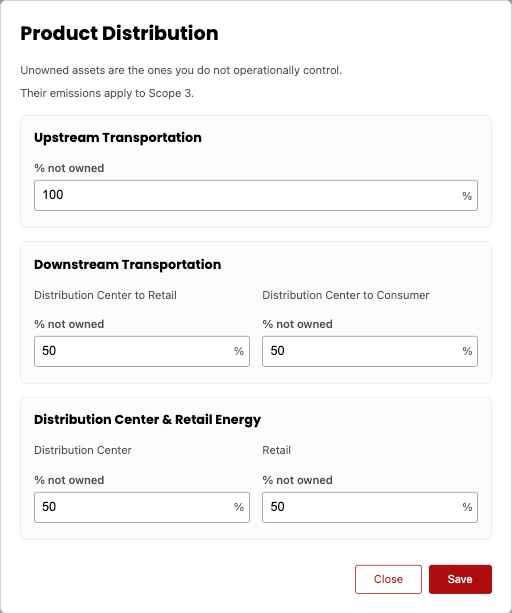Click the % symbol in Upstream Transportation field
Screen dimensions: 512x613
tap(467, 196)
